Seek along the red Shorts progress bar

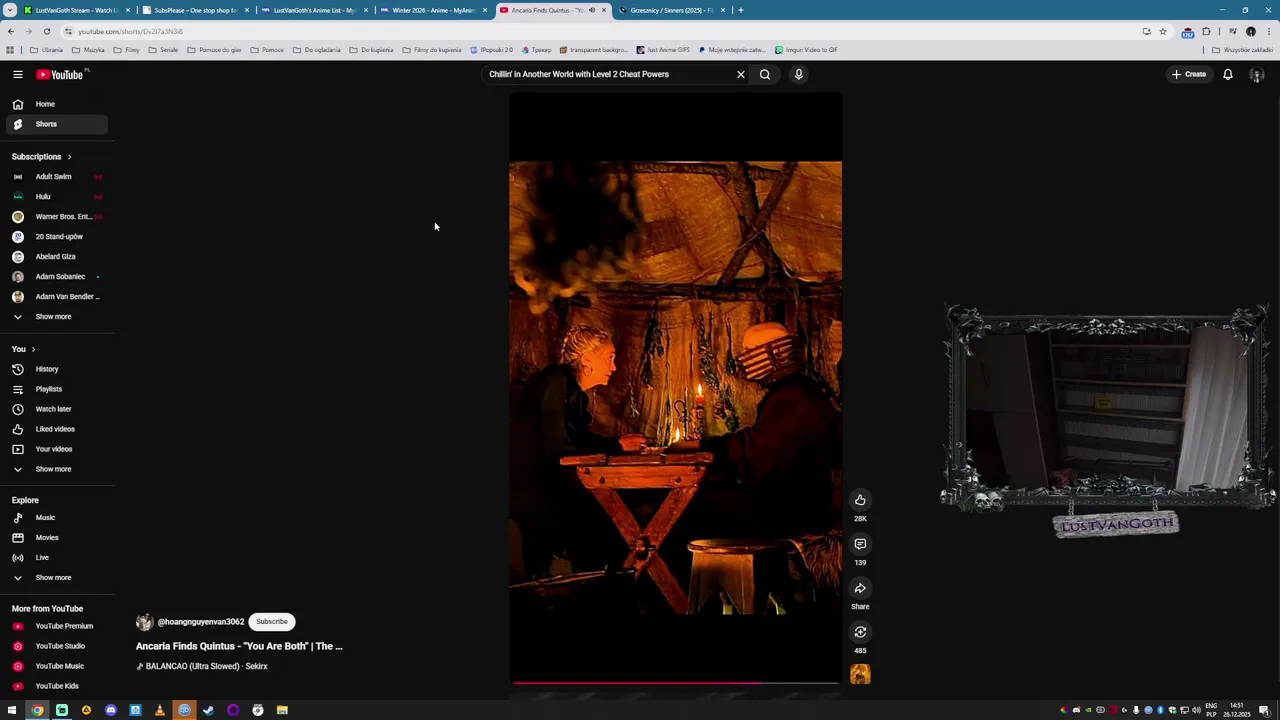click(x=675, y=683)
